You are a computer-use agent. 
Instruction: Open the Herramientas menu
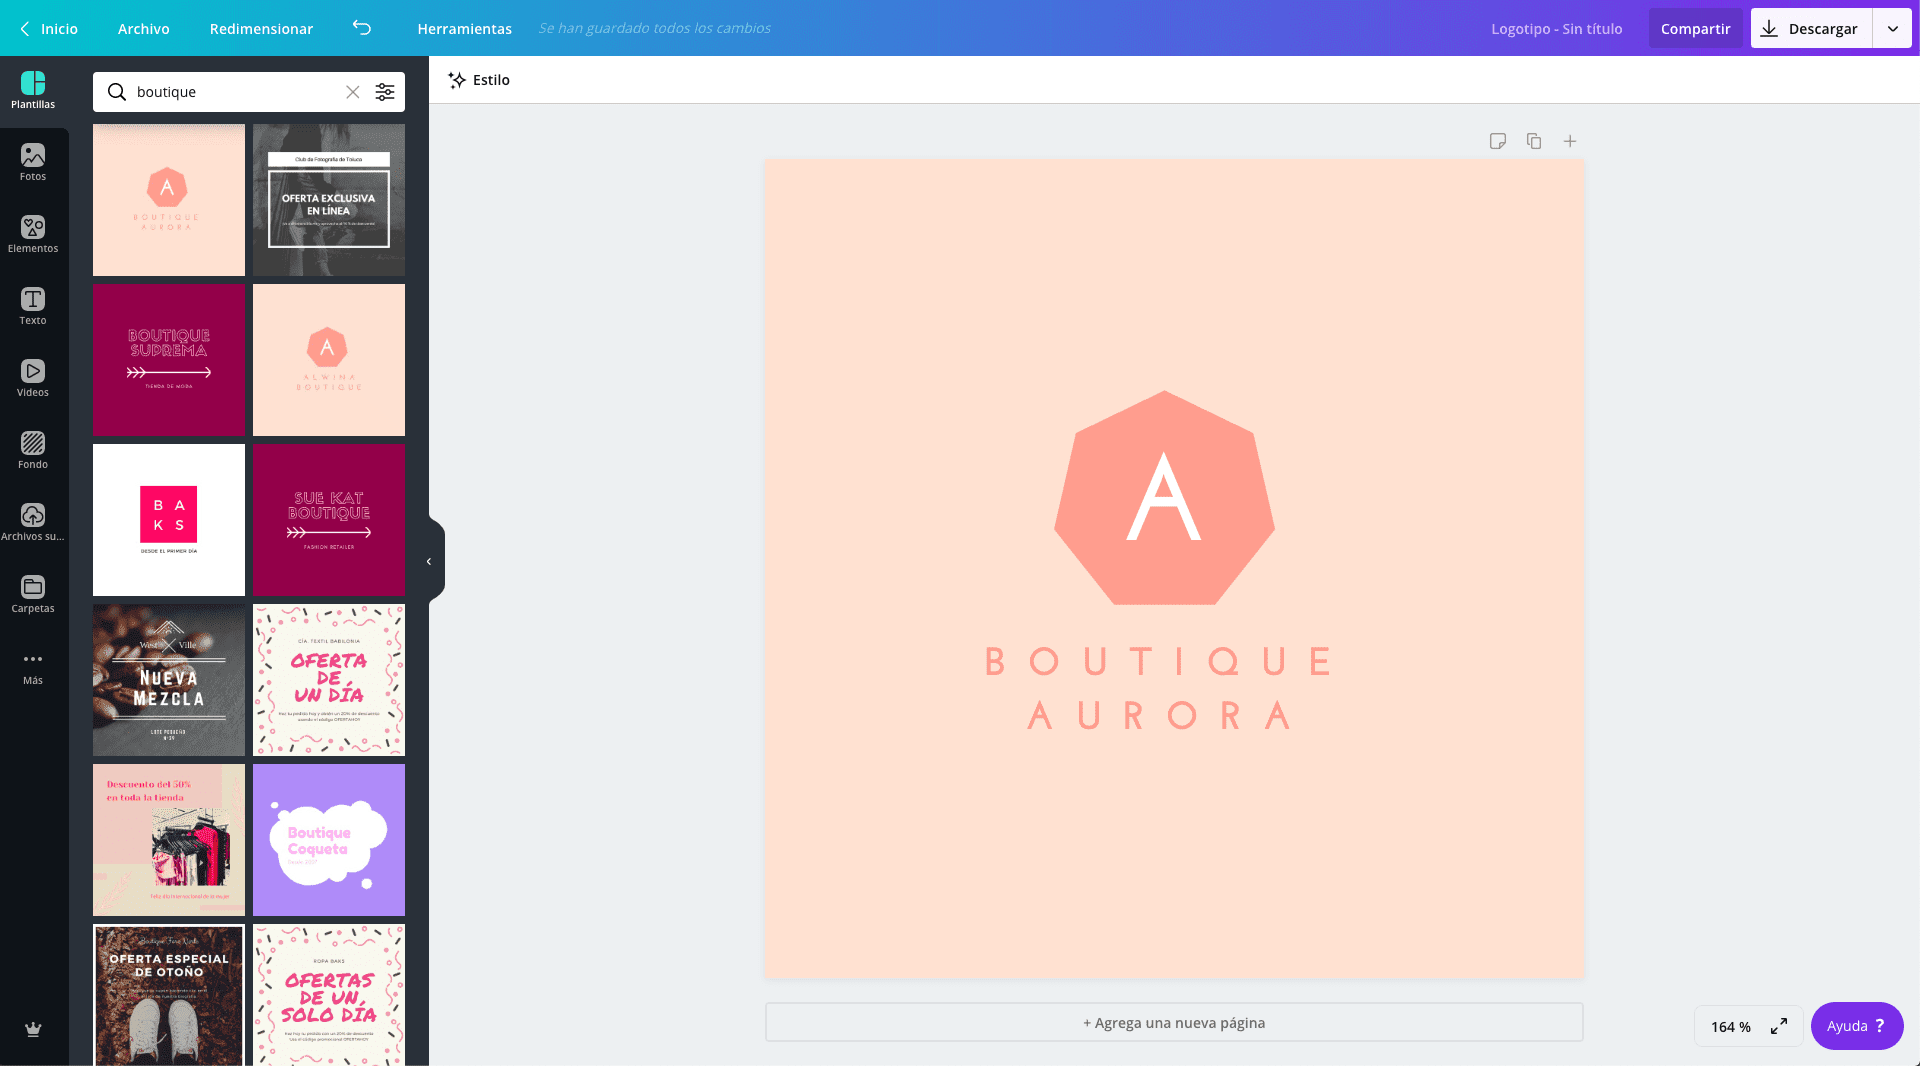465,29
